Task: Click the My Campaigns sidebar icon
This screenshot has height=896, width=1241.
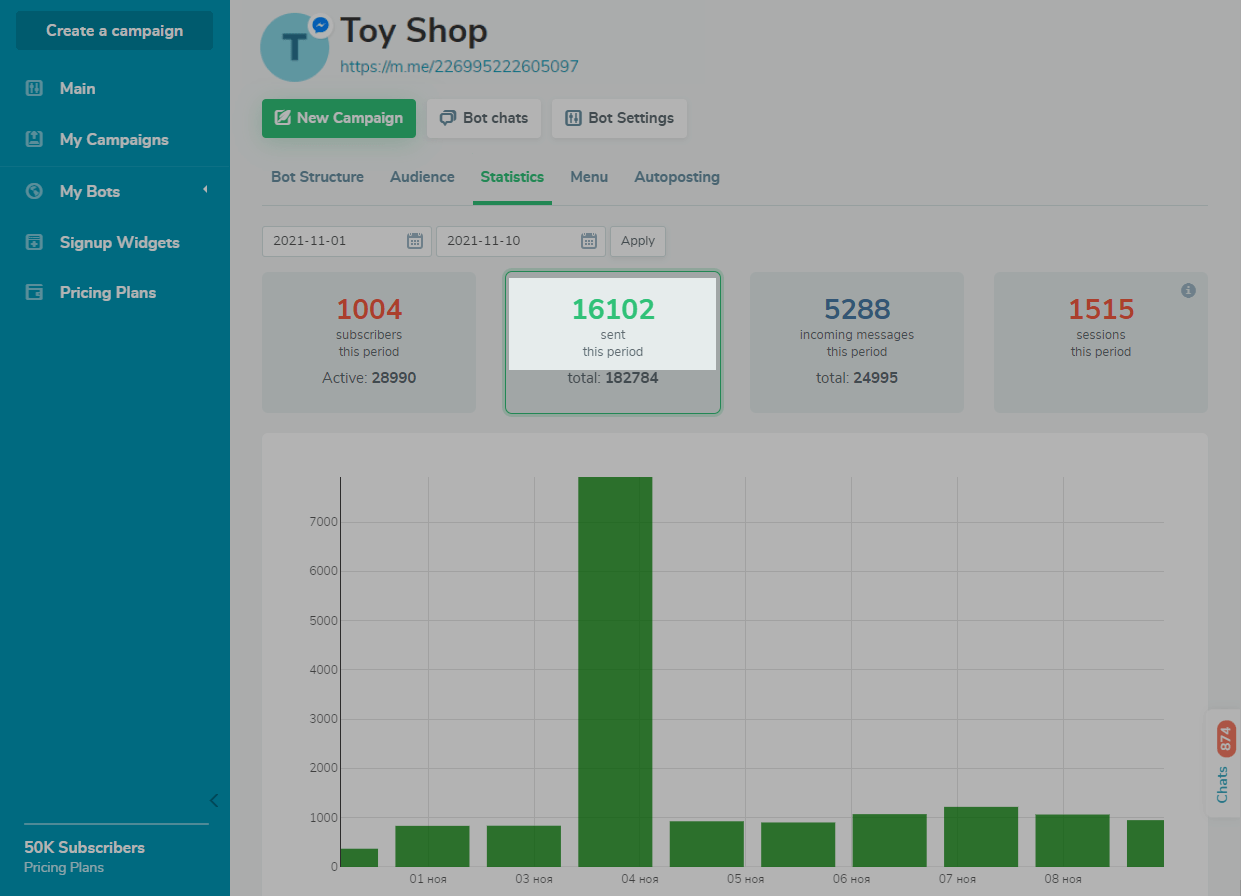Action: click(34, 140)
